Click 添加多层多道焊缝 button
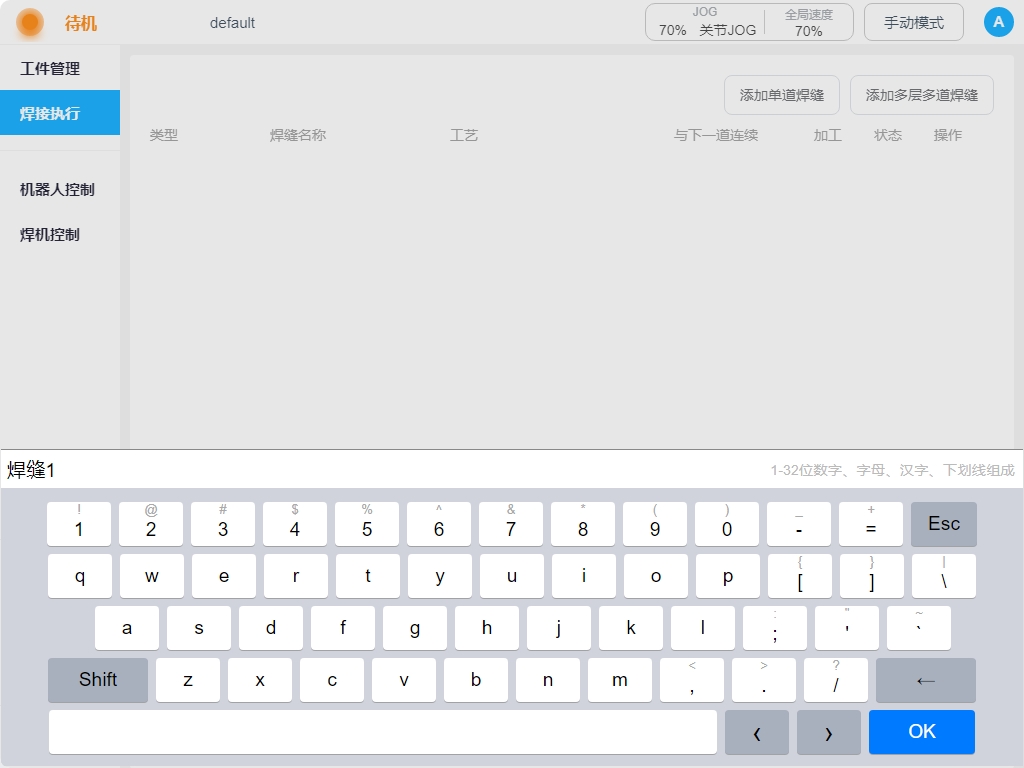The height and width of the screenshot is (768, 1024). (x=921, y=95)
